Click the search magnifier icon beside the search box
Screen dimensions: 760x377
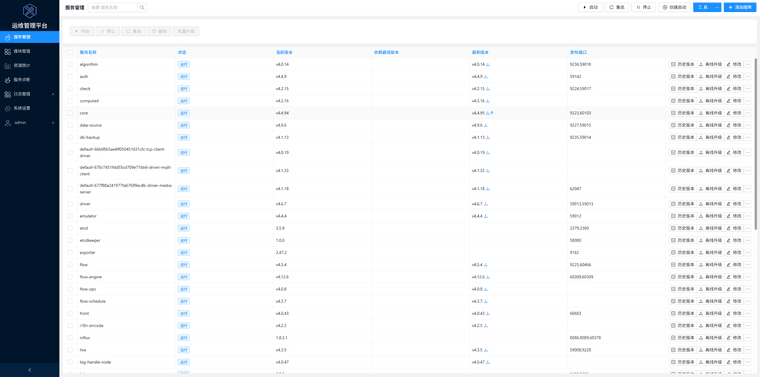pos(142,7)
